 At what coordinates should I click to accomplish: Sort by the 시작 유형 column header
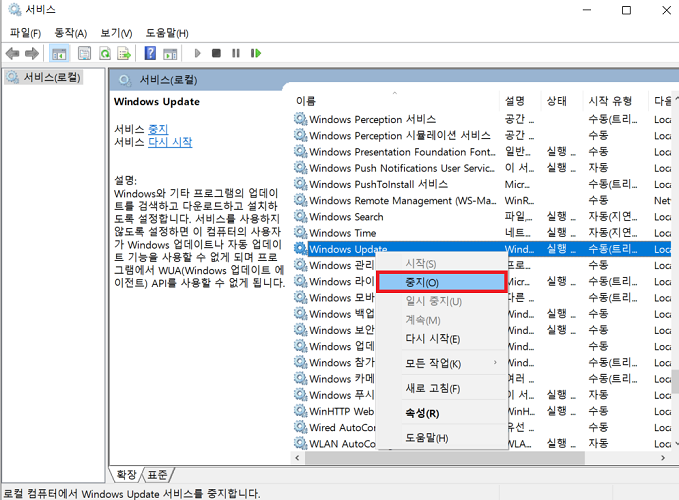(615, 101)
